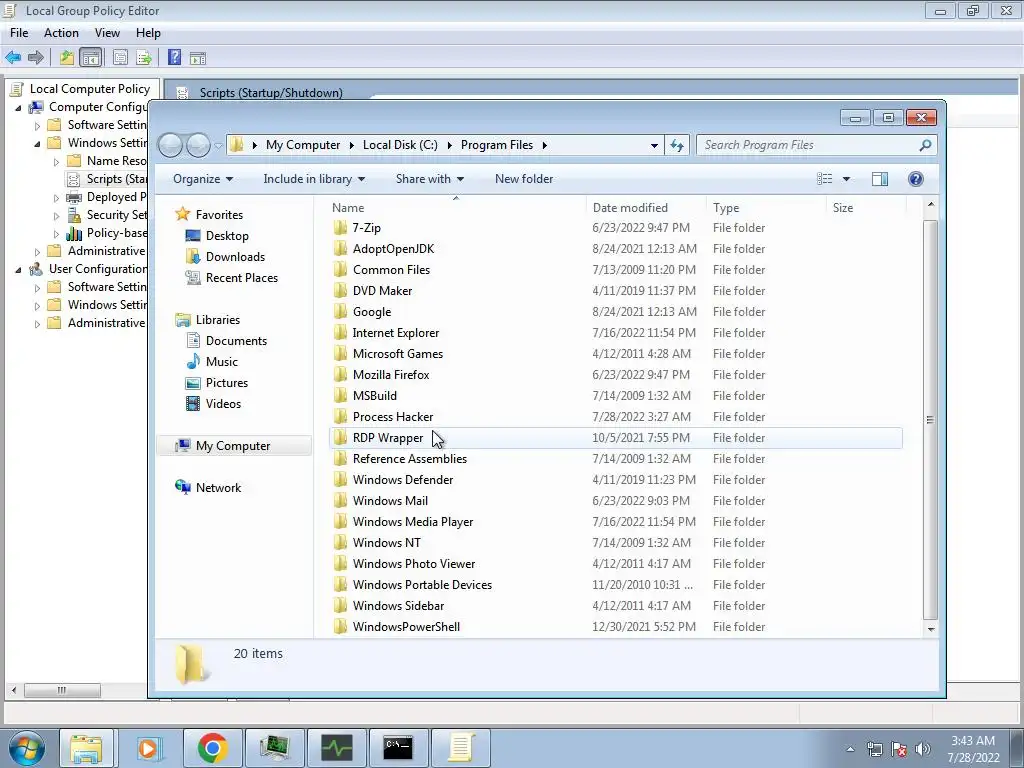This screenshot has height=768, width=1024.
Task: Click the volume speaker tray icon
Action: [x=923, y=749]
